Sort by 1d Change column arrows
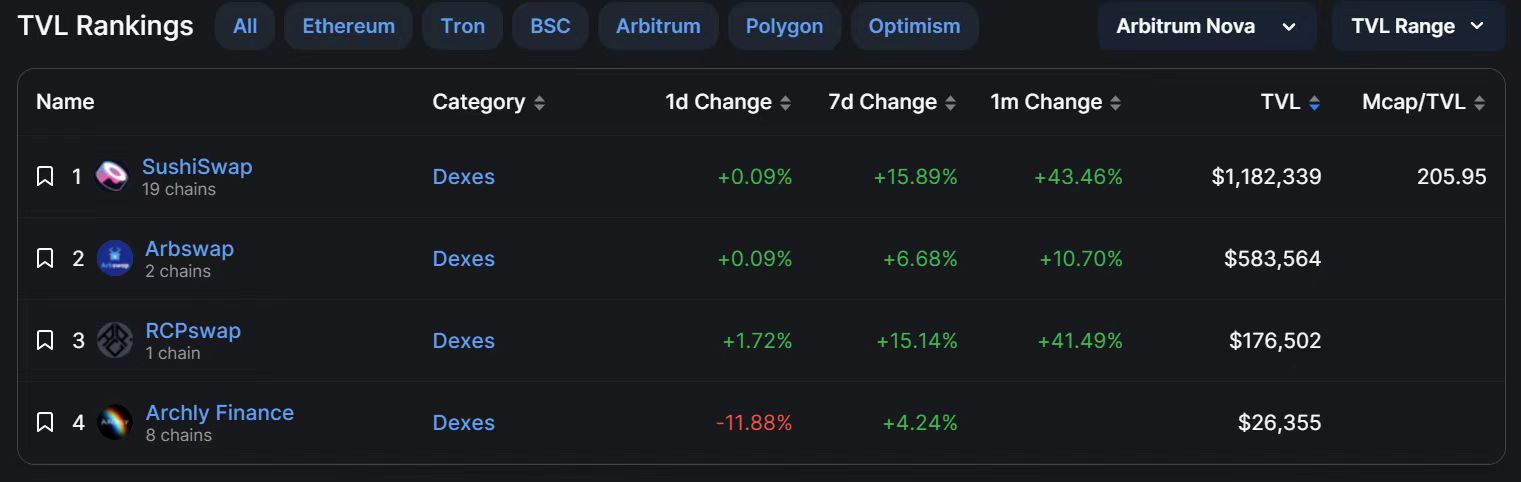Image resolution: width=1521 pixels, height=482 pixels. 785,102
